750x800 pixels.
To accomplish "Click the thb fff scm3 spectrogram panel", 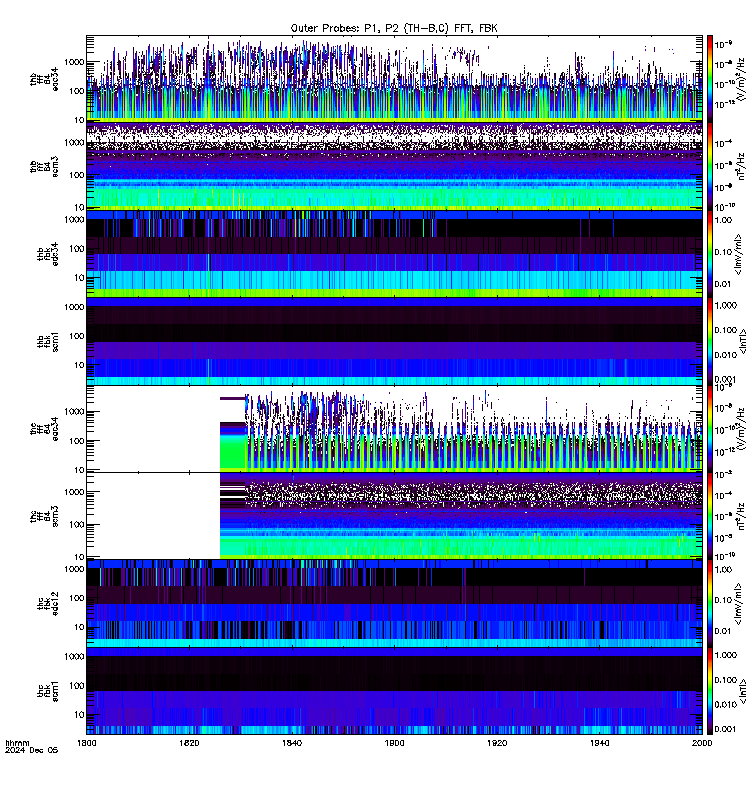I will point(394,166).
